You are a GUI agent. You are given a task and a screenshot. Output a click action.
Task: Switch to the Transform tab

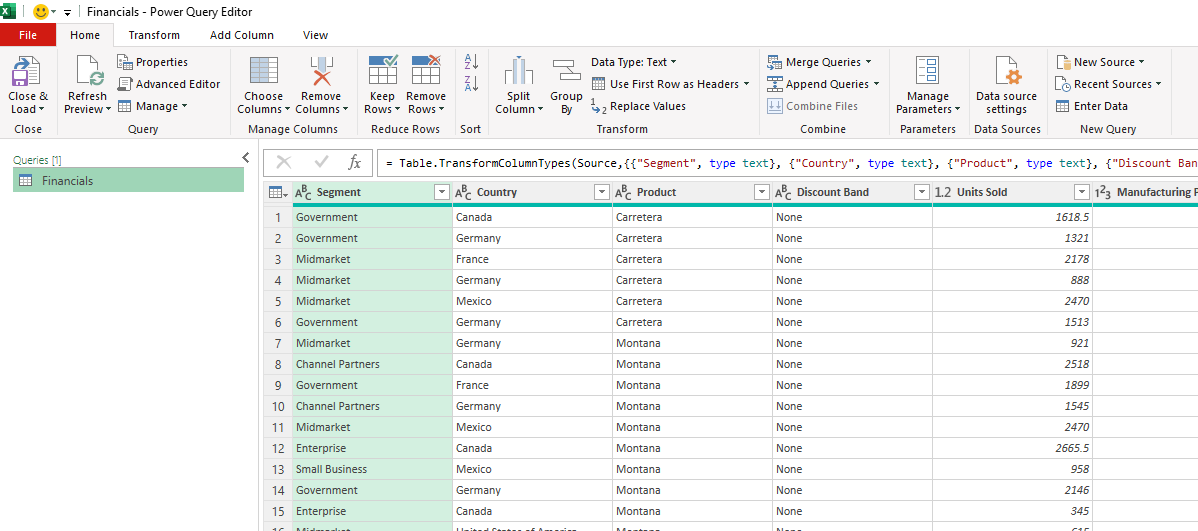click(x=154, y=35)
